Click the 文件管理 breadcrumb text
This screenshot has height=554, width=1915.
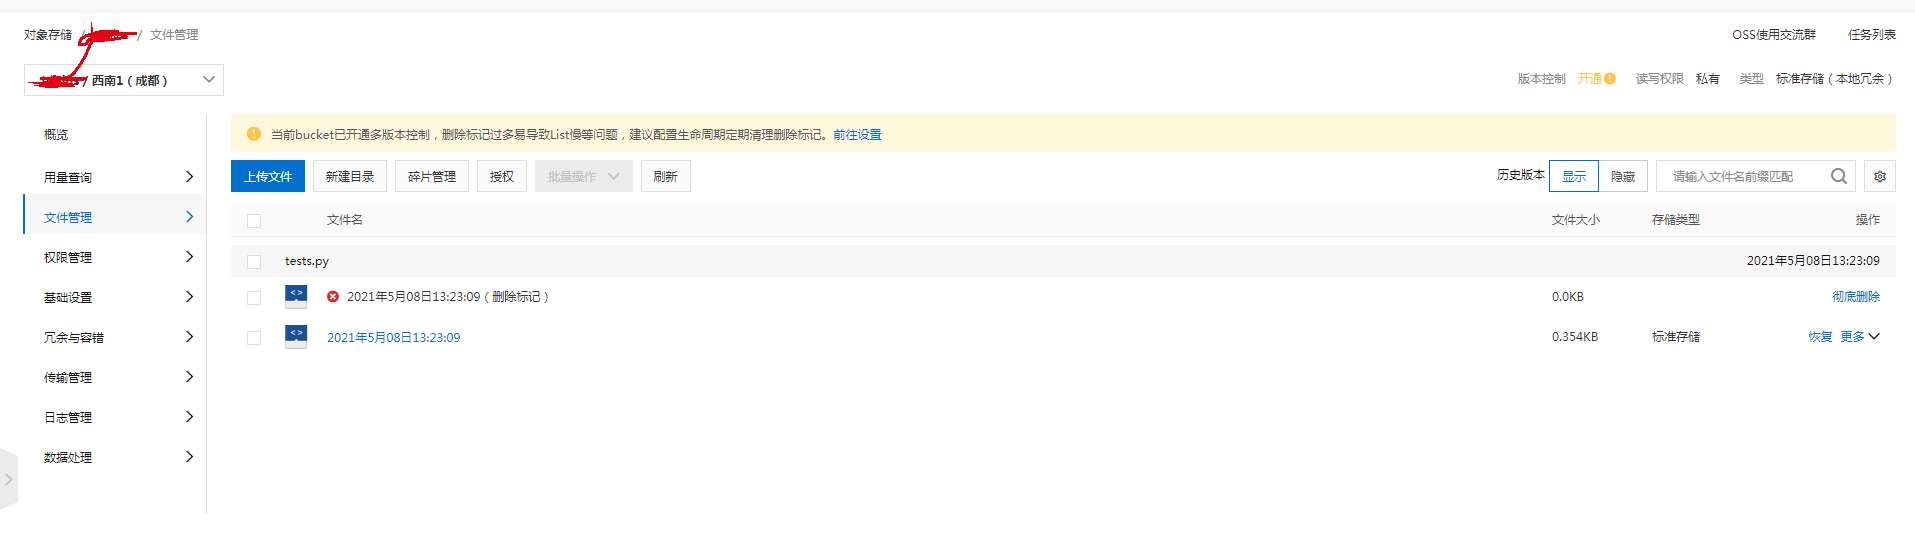pos(174,35)
